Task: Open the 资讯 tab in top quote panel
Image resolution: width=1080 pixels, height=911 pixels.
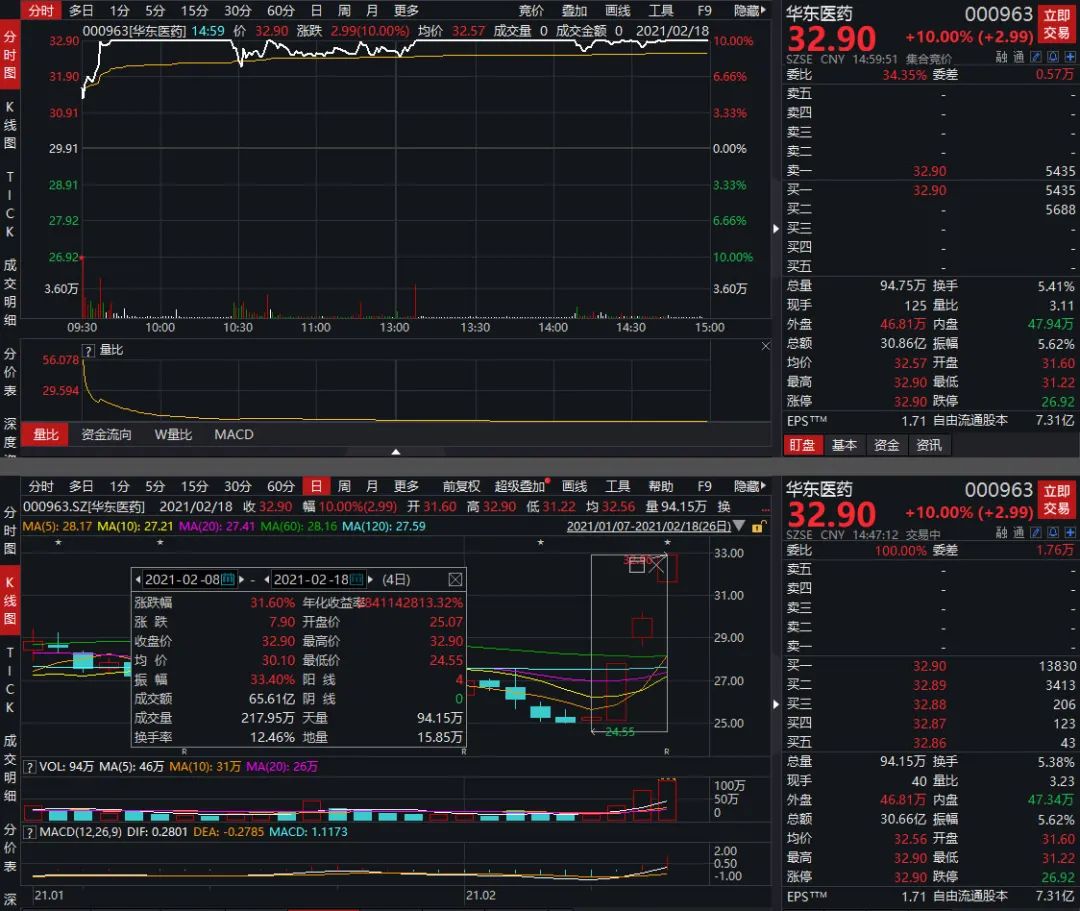Action: [x=929, y=445]
